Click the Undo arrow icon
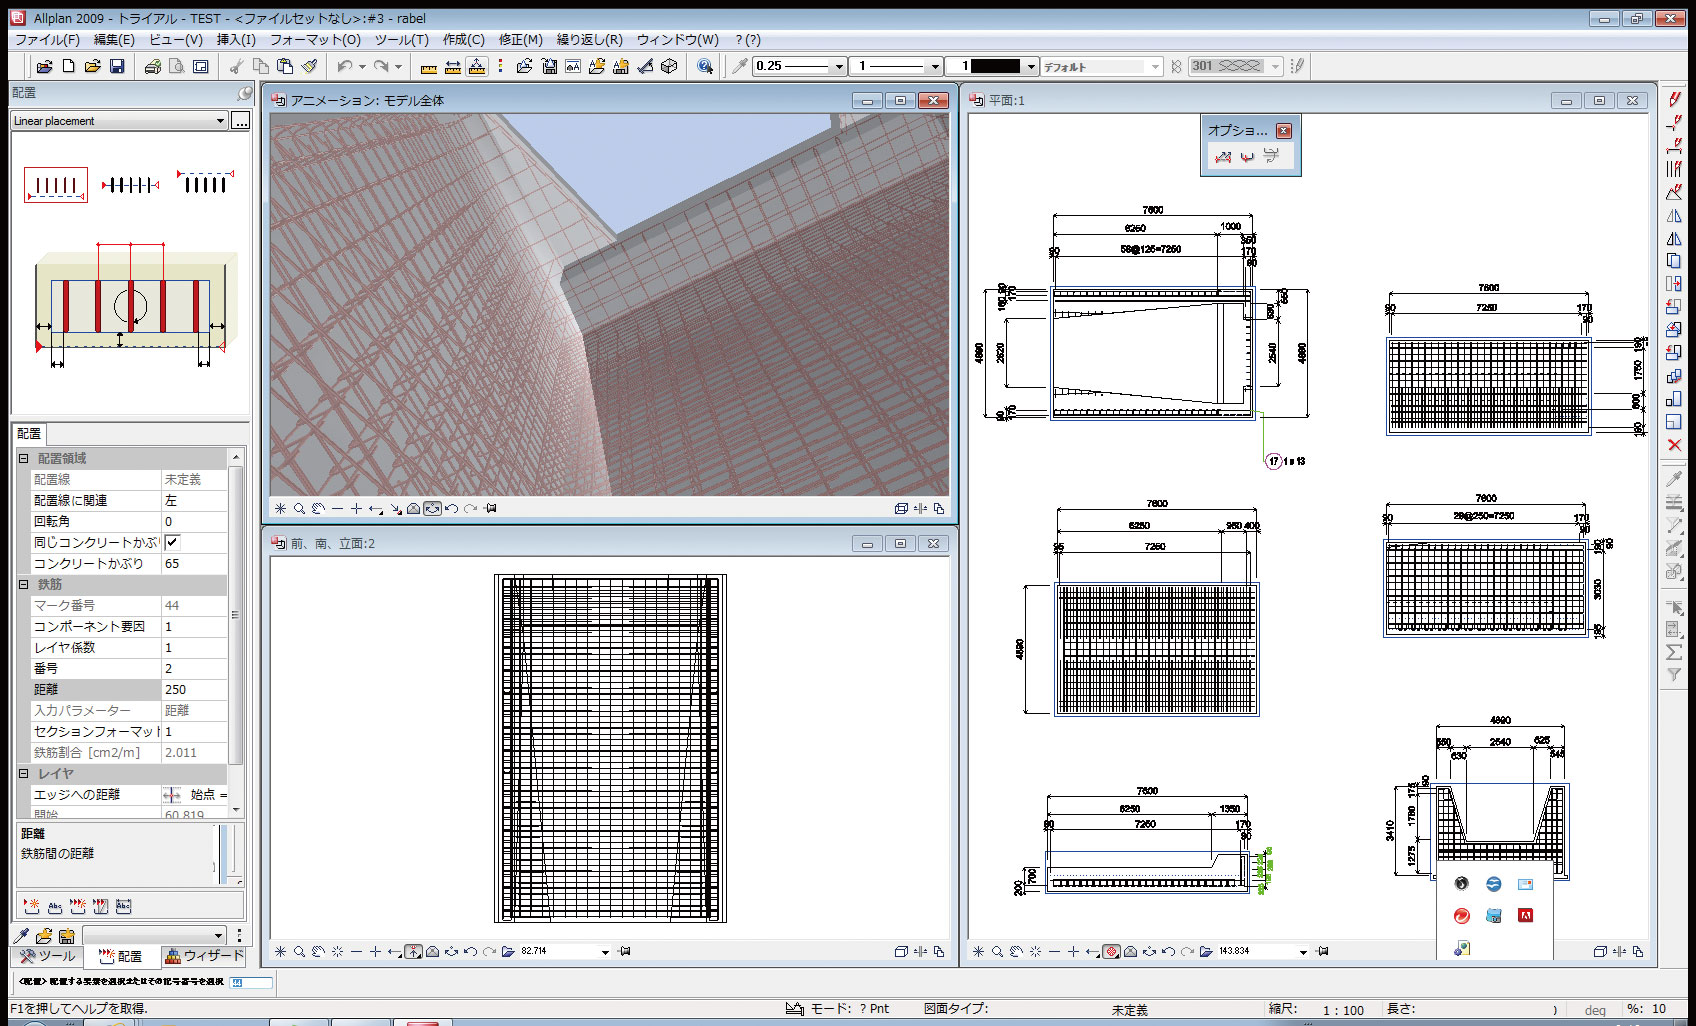Screen dimensions: 1696x1026 [345, 66]
